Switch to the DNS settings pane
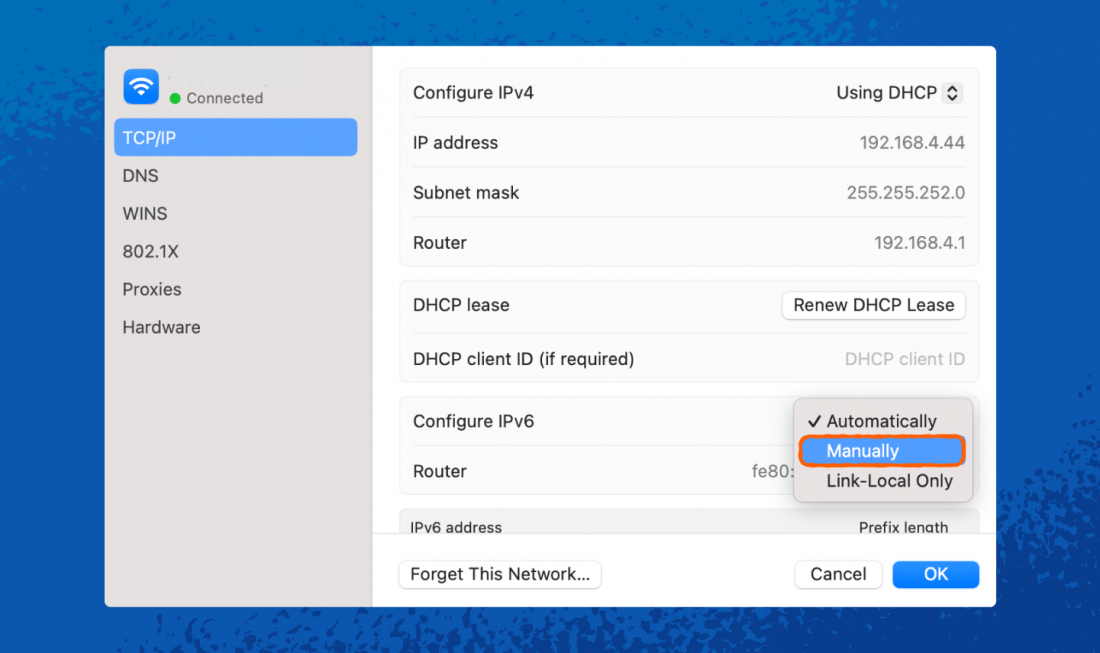 tap(141, 175)
